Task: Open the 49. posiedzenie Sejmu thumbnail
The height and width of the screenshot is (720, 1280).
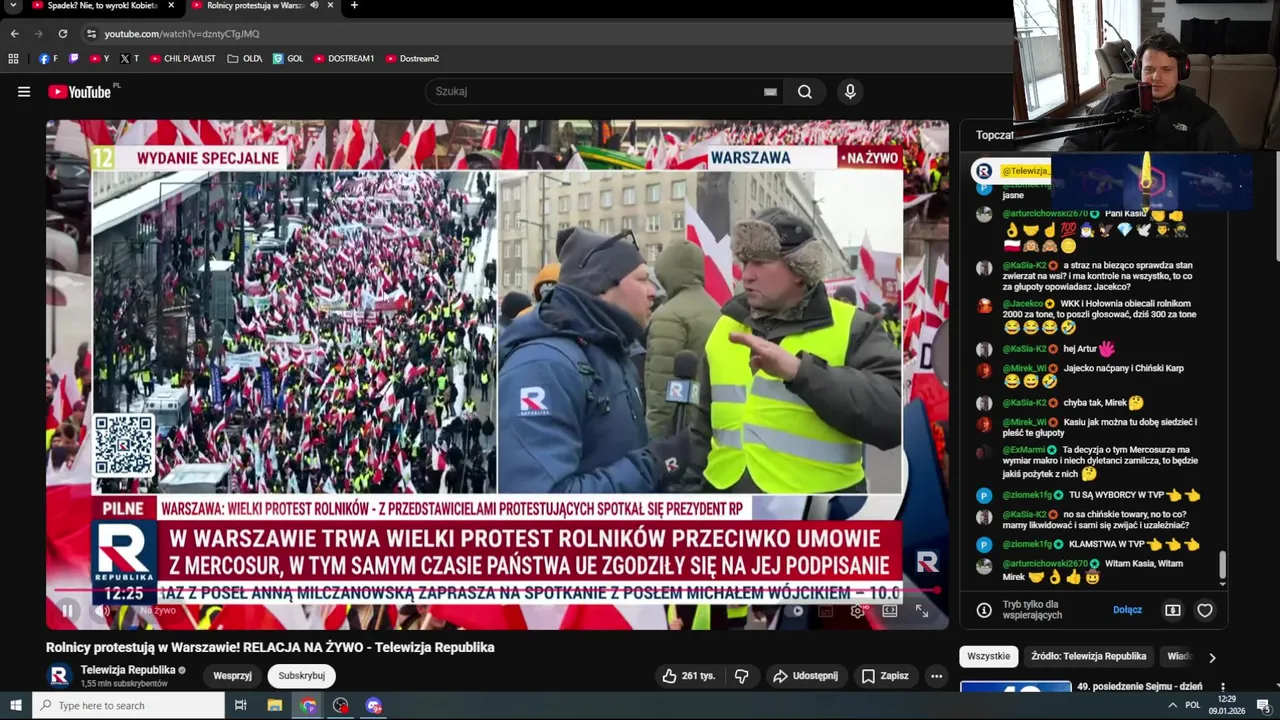Action: [x=1015, y=687]
